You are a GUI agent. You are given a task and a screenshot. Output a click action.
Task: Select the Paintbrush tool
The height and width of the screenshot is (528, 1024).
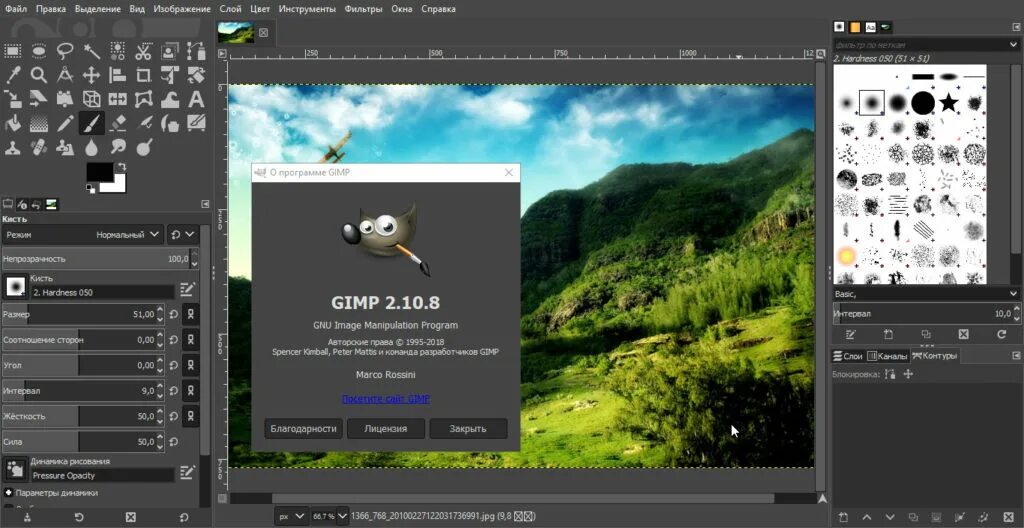click(x=91, y=123)
